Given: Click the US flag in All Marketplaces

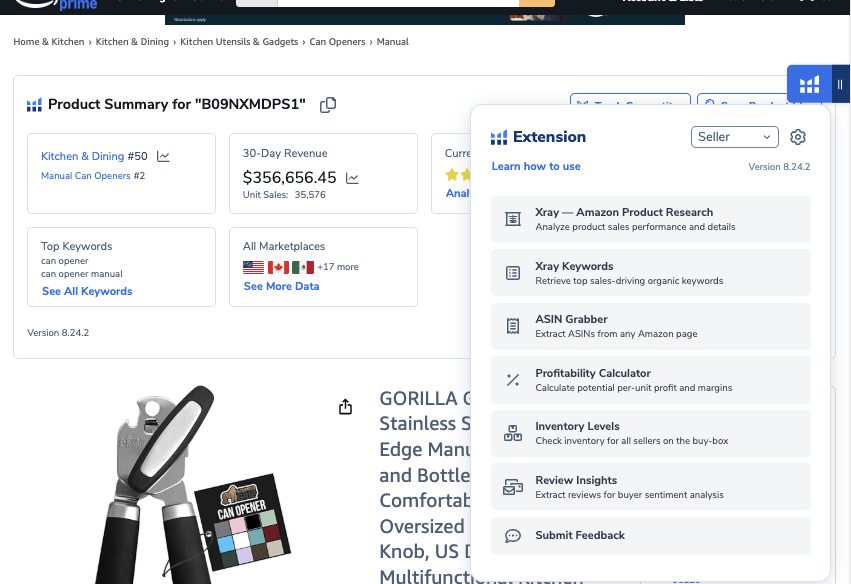Looking at the screenshot, I should [x=253, y=267].
